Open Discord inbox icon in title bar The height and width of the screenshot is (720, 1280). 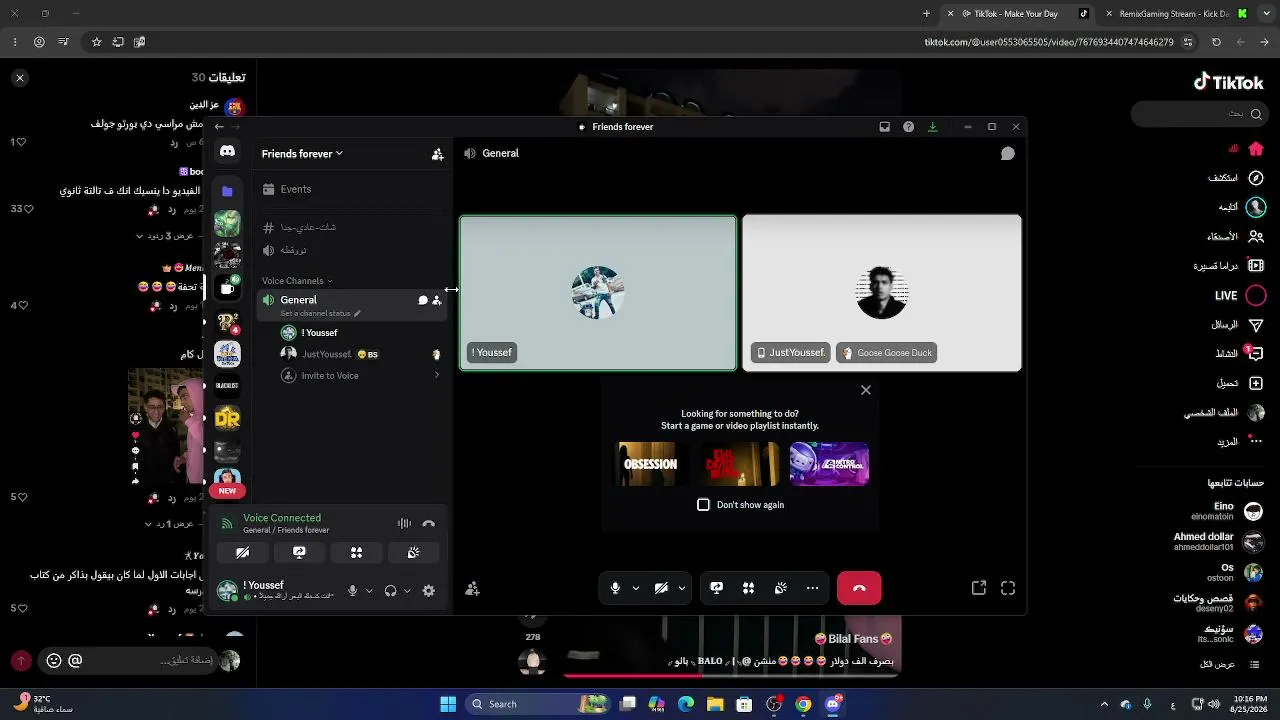[884, 127]
